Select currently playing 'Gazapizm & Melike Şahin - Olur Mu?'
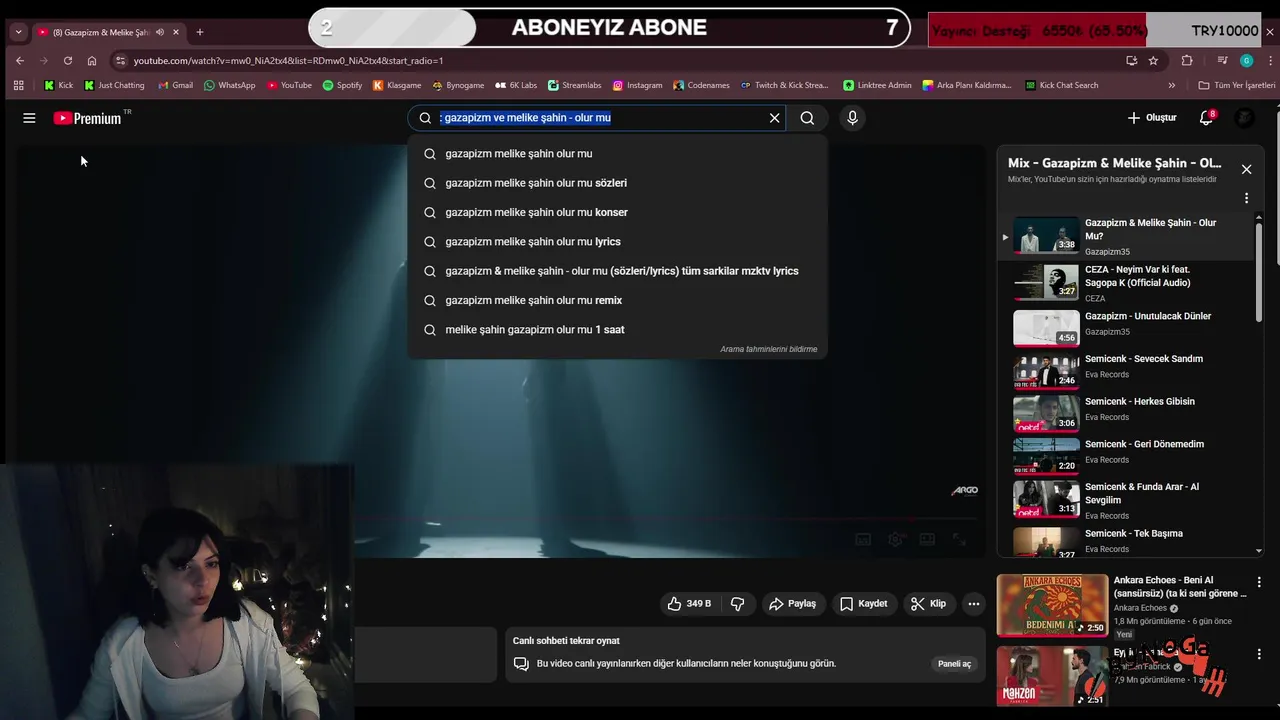 point(1125,237)
